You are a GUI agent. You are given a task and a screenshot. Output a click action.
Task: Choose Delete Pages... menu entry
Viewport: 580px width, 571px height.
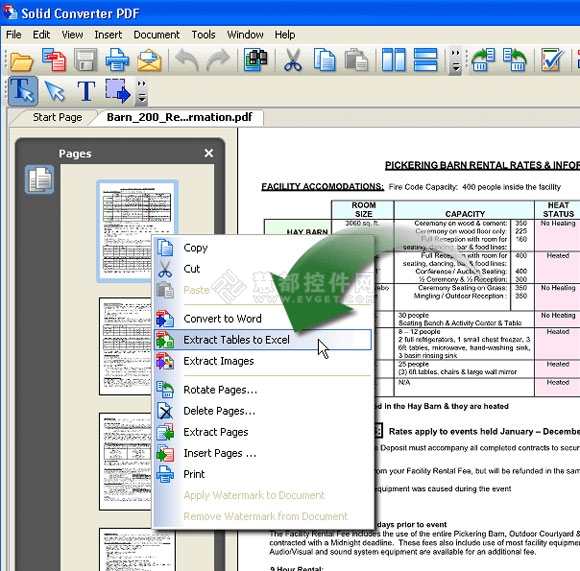263,411
